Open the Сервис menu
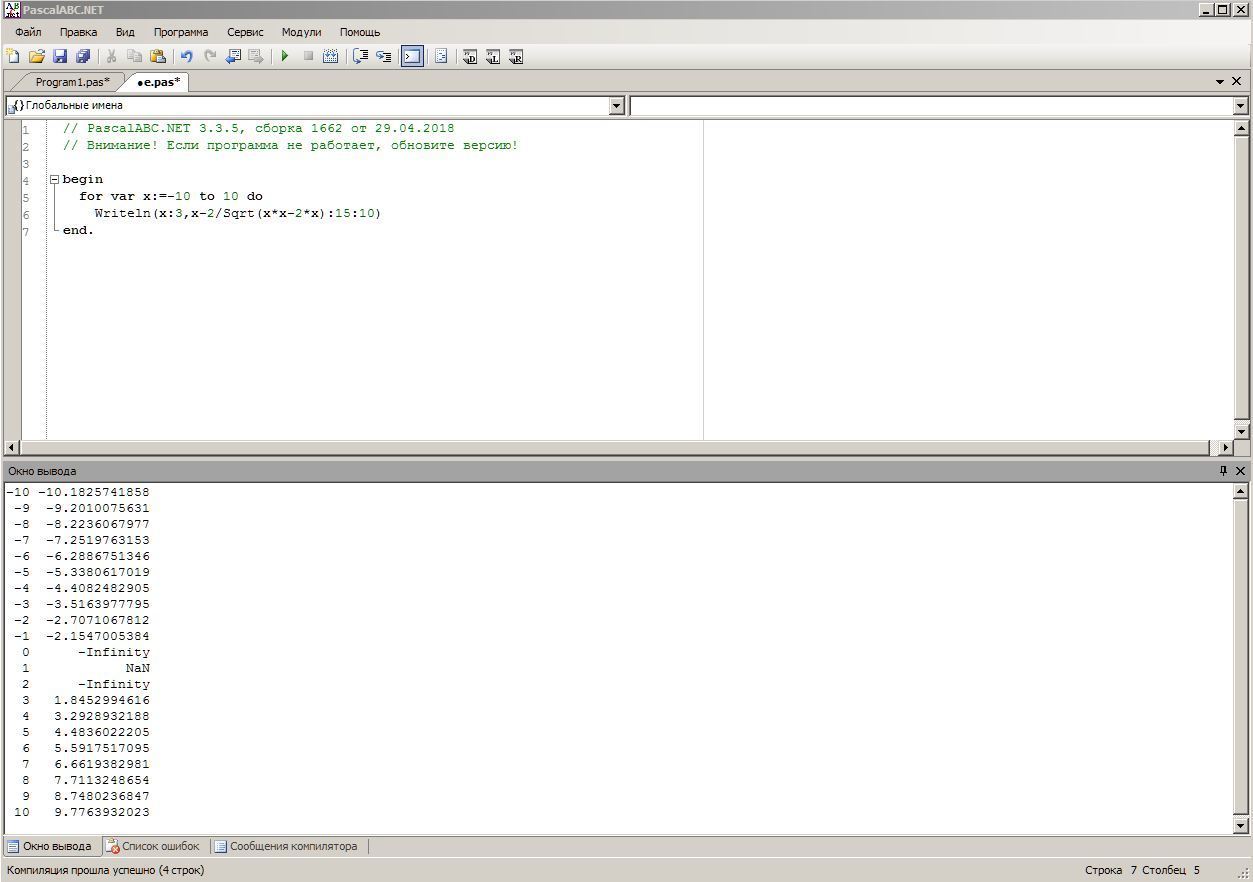1253x882 pixels. [245, 32]
